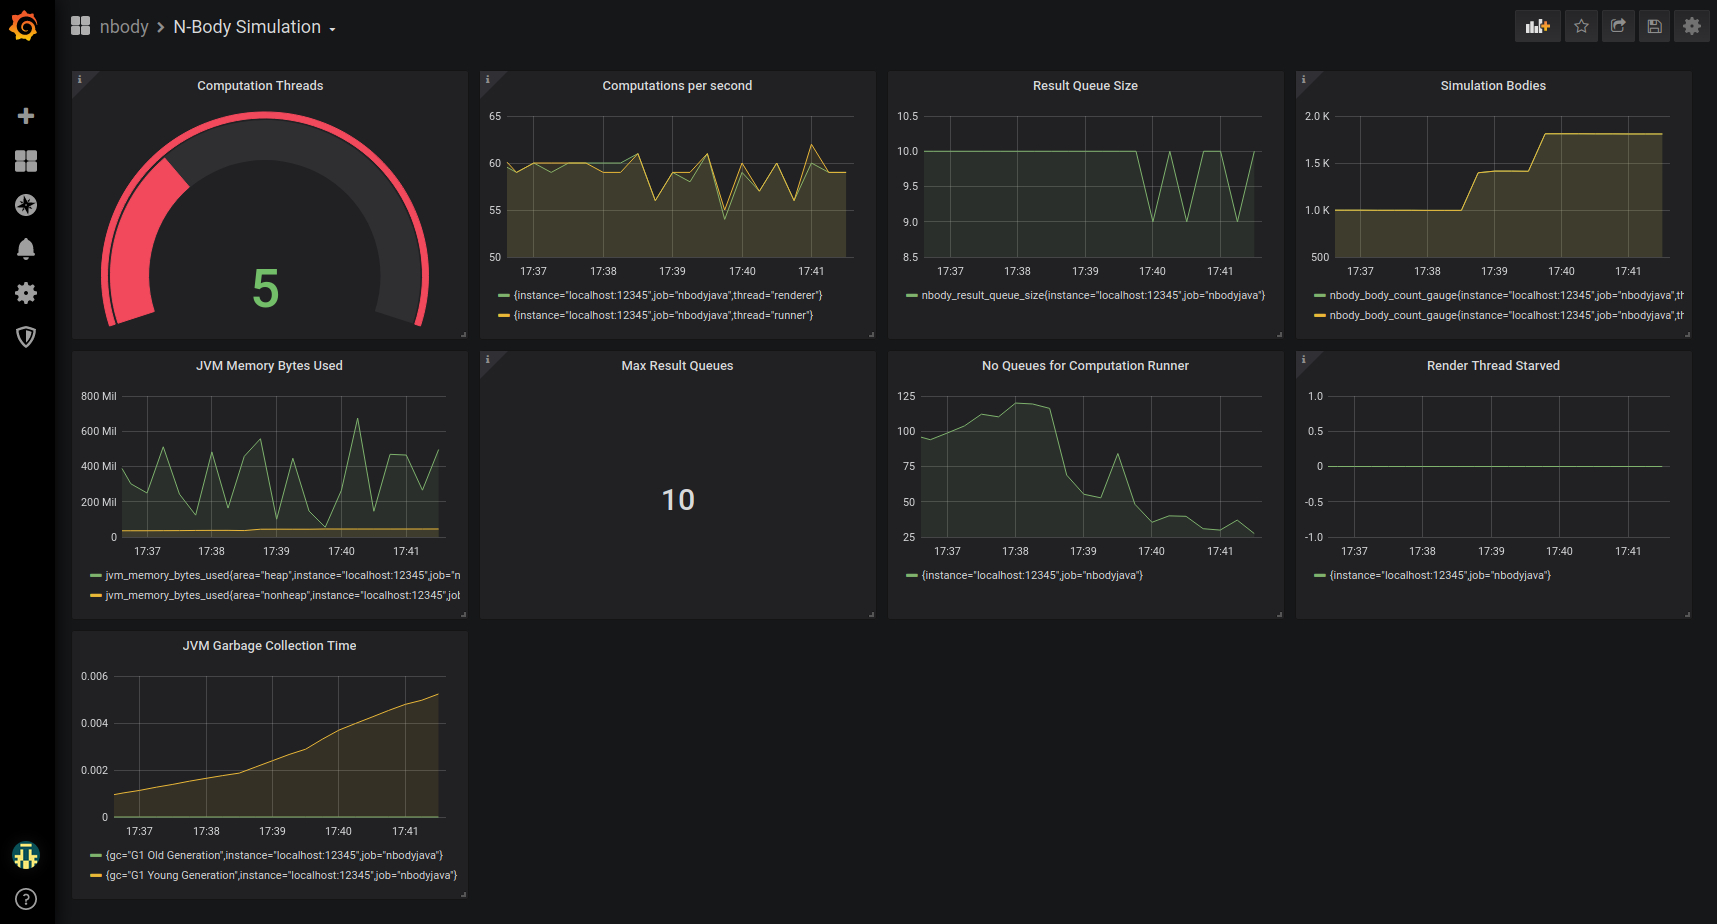Show info for the Render Thread Starved panel
1717x924 pixels.
coord(1304,360)
